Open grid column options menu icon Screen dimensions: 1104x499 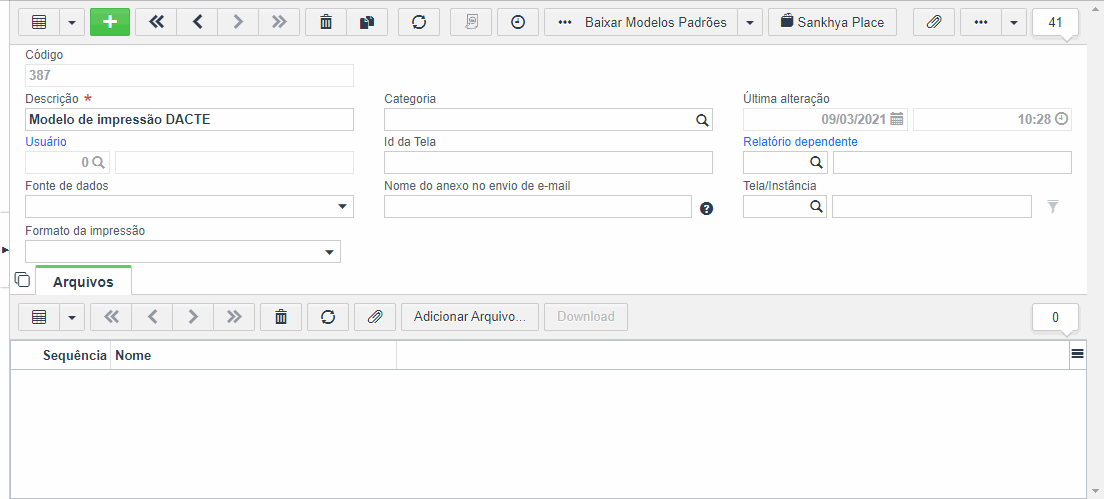(1077, 355)
